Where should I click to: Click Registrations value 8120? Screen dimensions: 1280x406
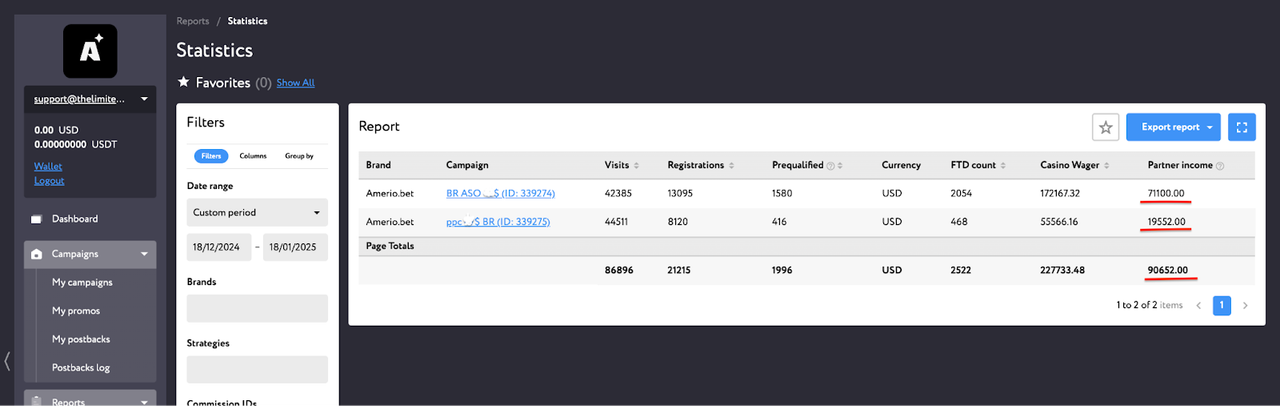click(x=680, y=221)
